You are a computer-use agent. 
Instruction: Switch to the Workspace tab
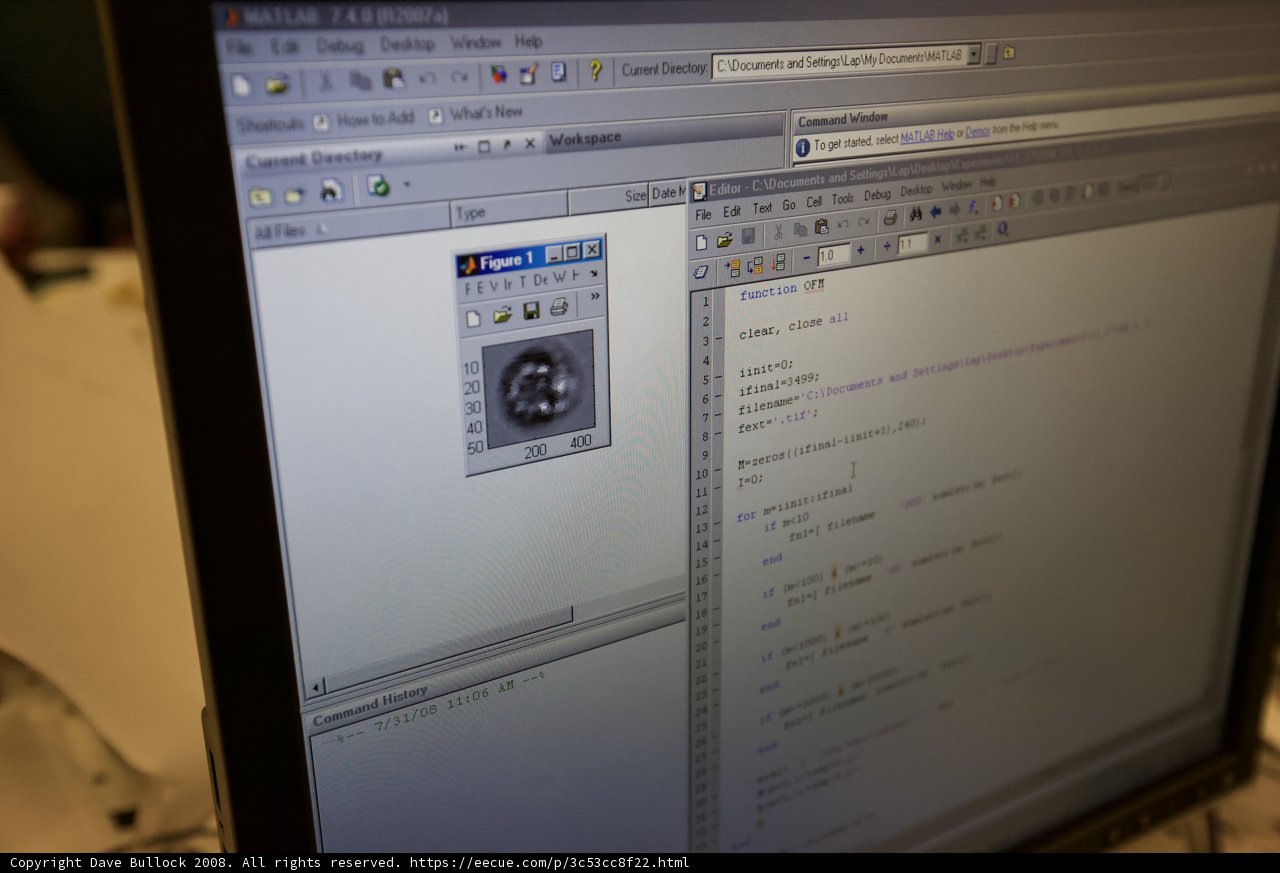585,138
